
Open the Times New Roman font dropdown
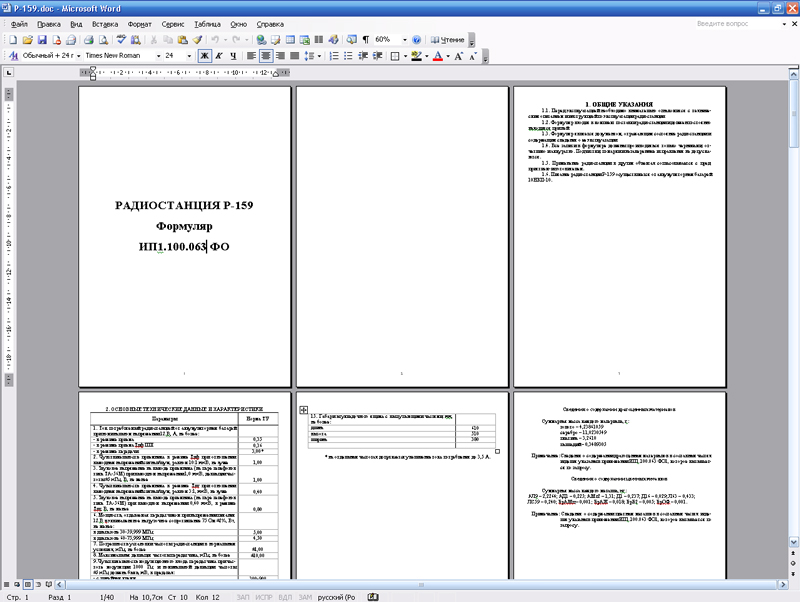click(158, 56)
